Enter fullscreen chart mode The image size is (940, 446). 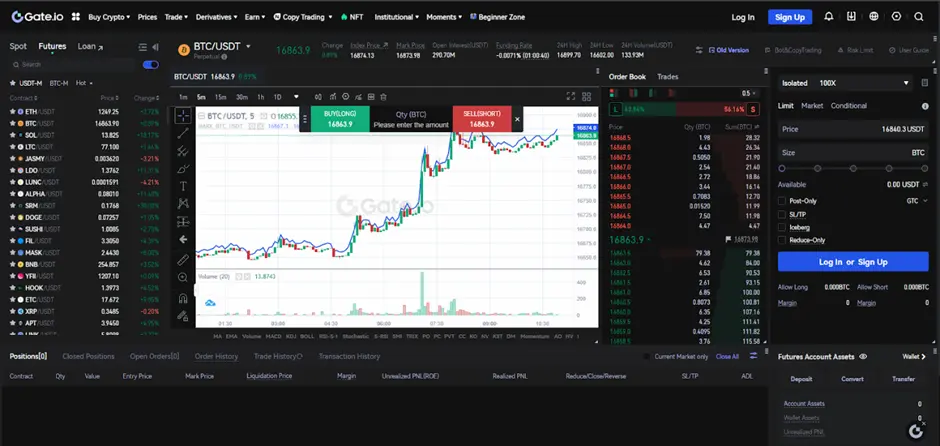(571, 97)
